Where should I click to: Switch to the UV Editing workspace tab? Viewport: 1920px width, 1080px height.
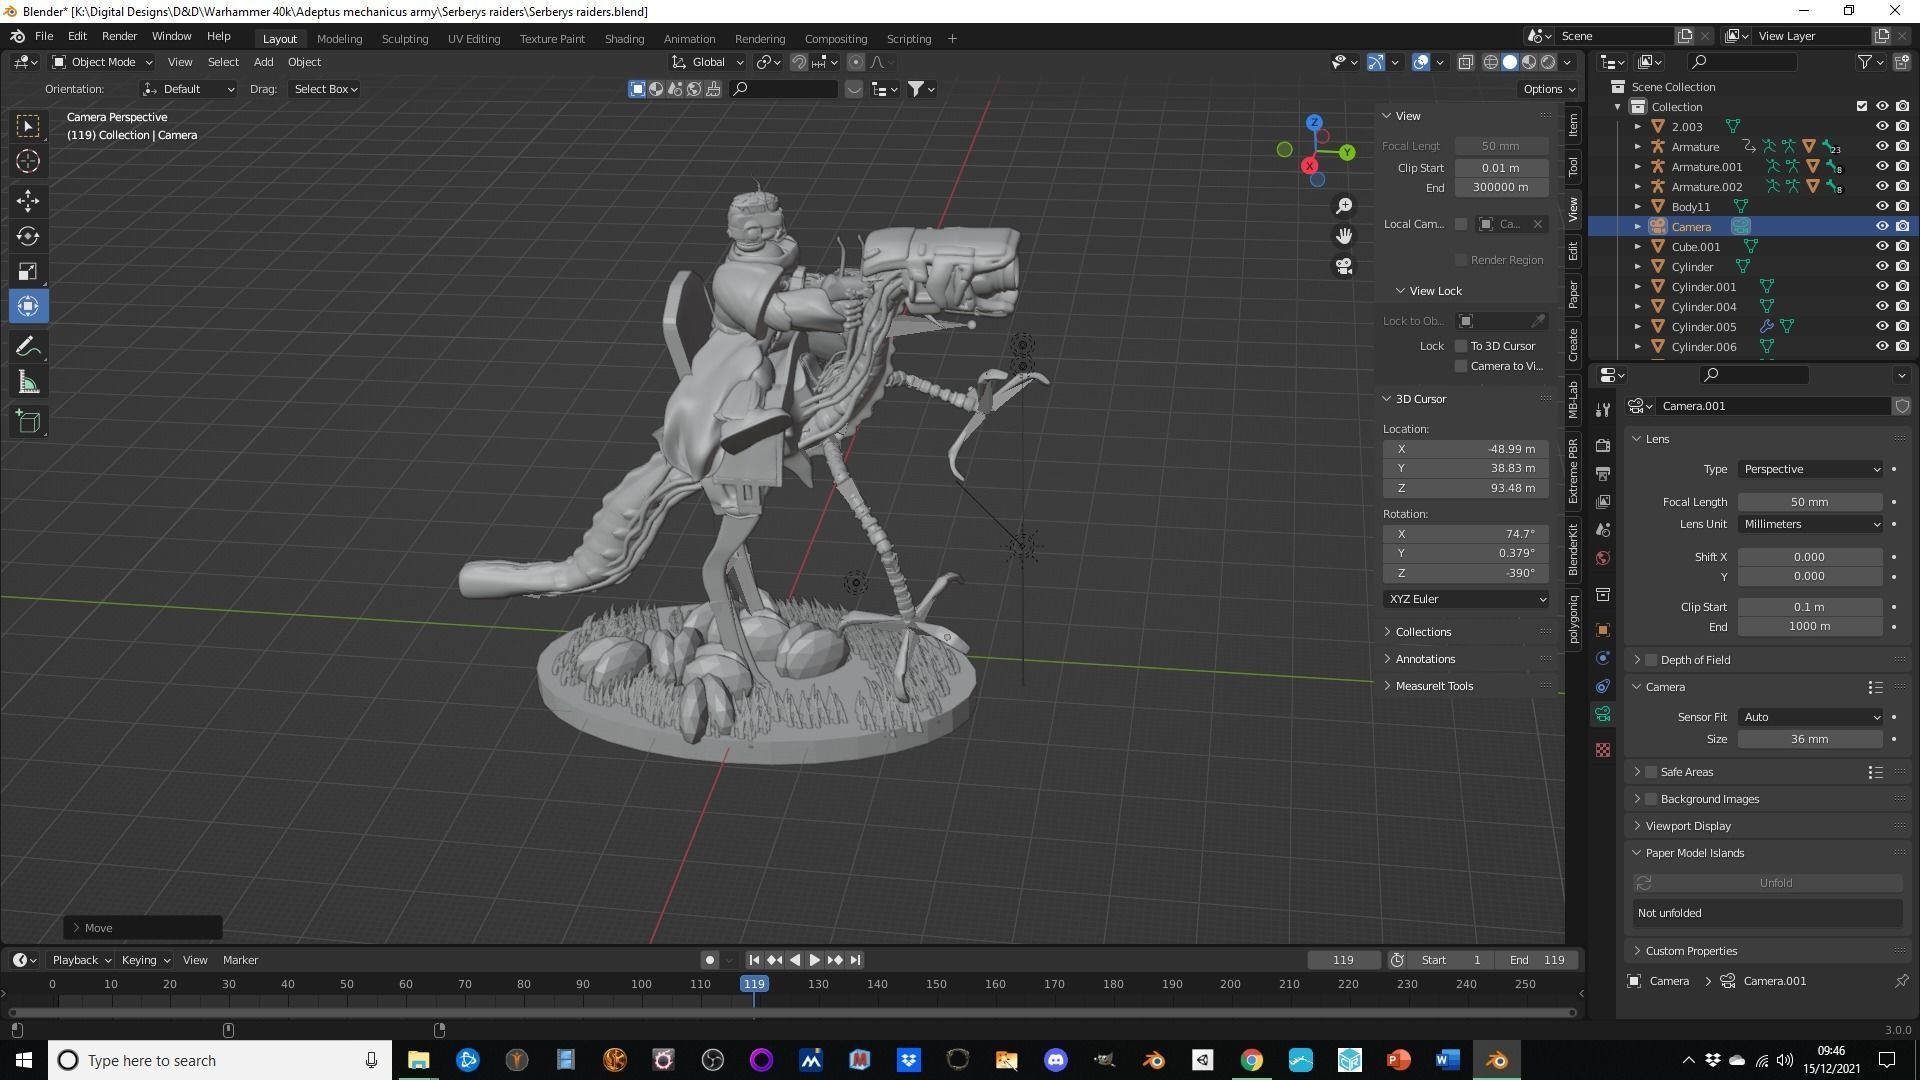pos(474,39)
